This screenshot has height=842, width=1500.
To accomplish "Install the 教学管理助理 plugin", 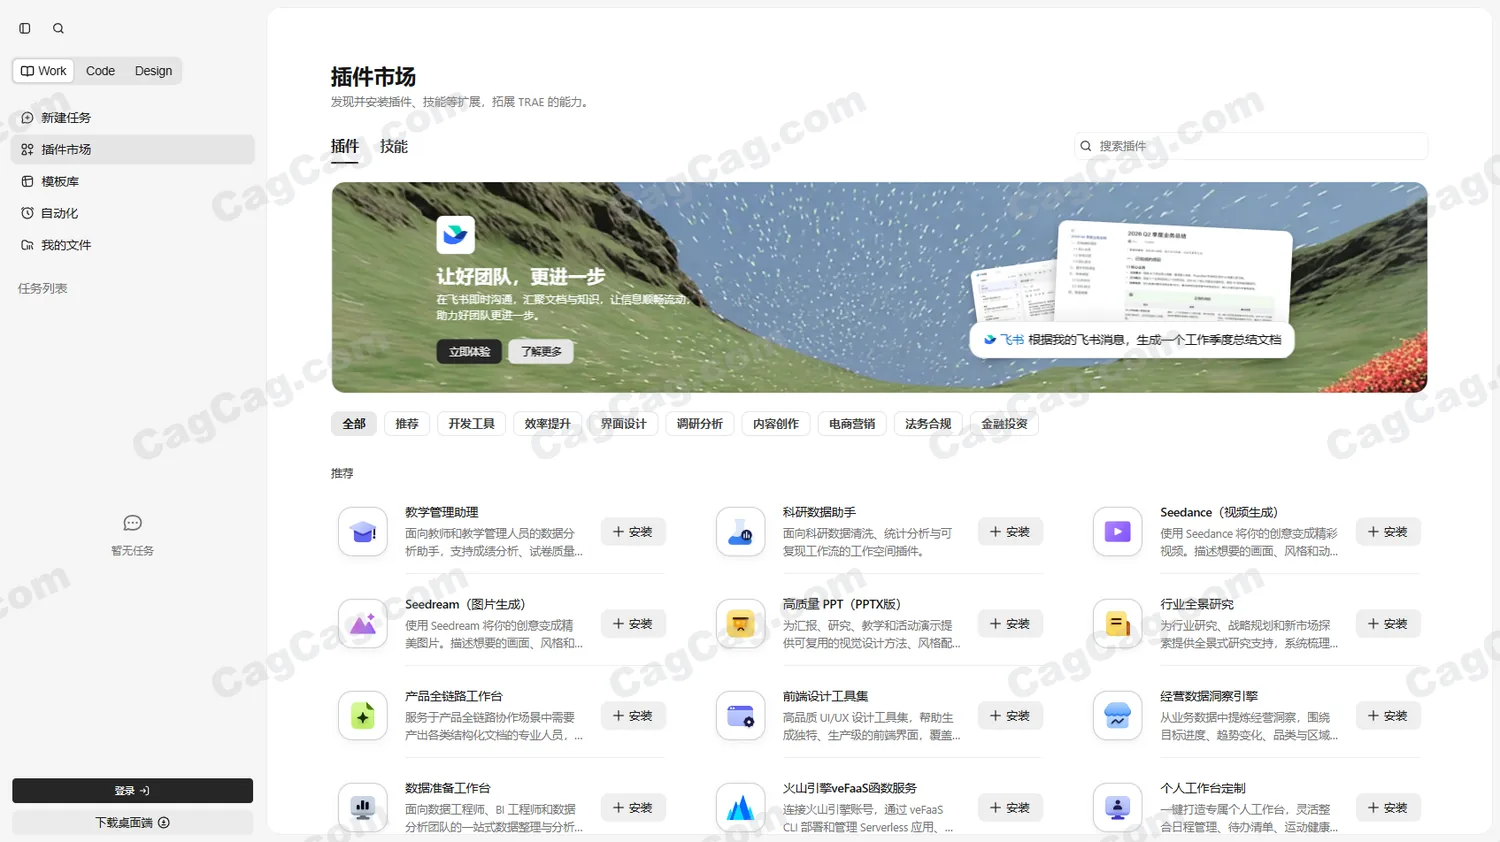I will (633, 532).
